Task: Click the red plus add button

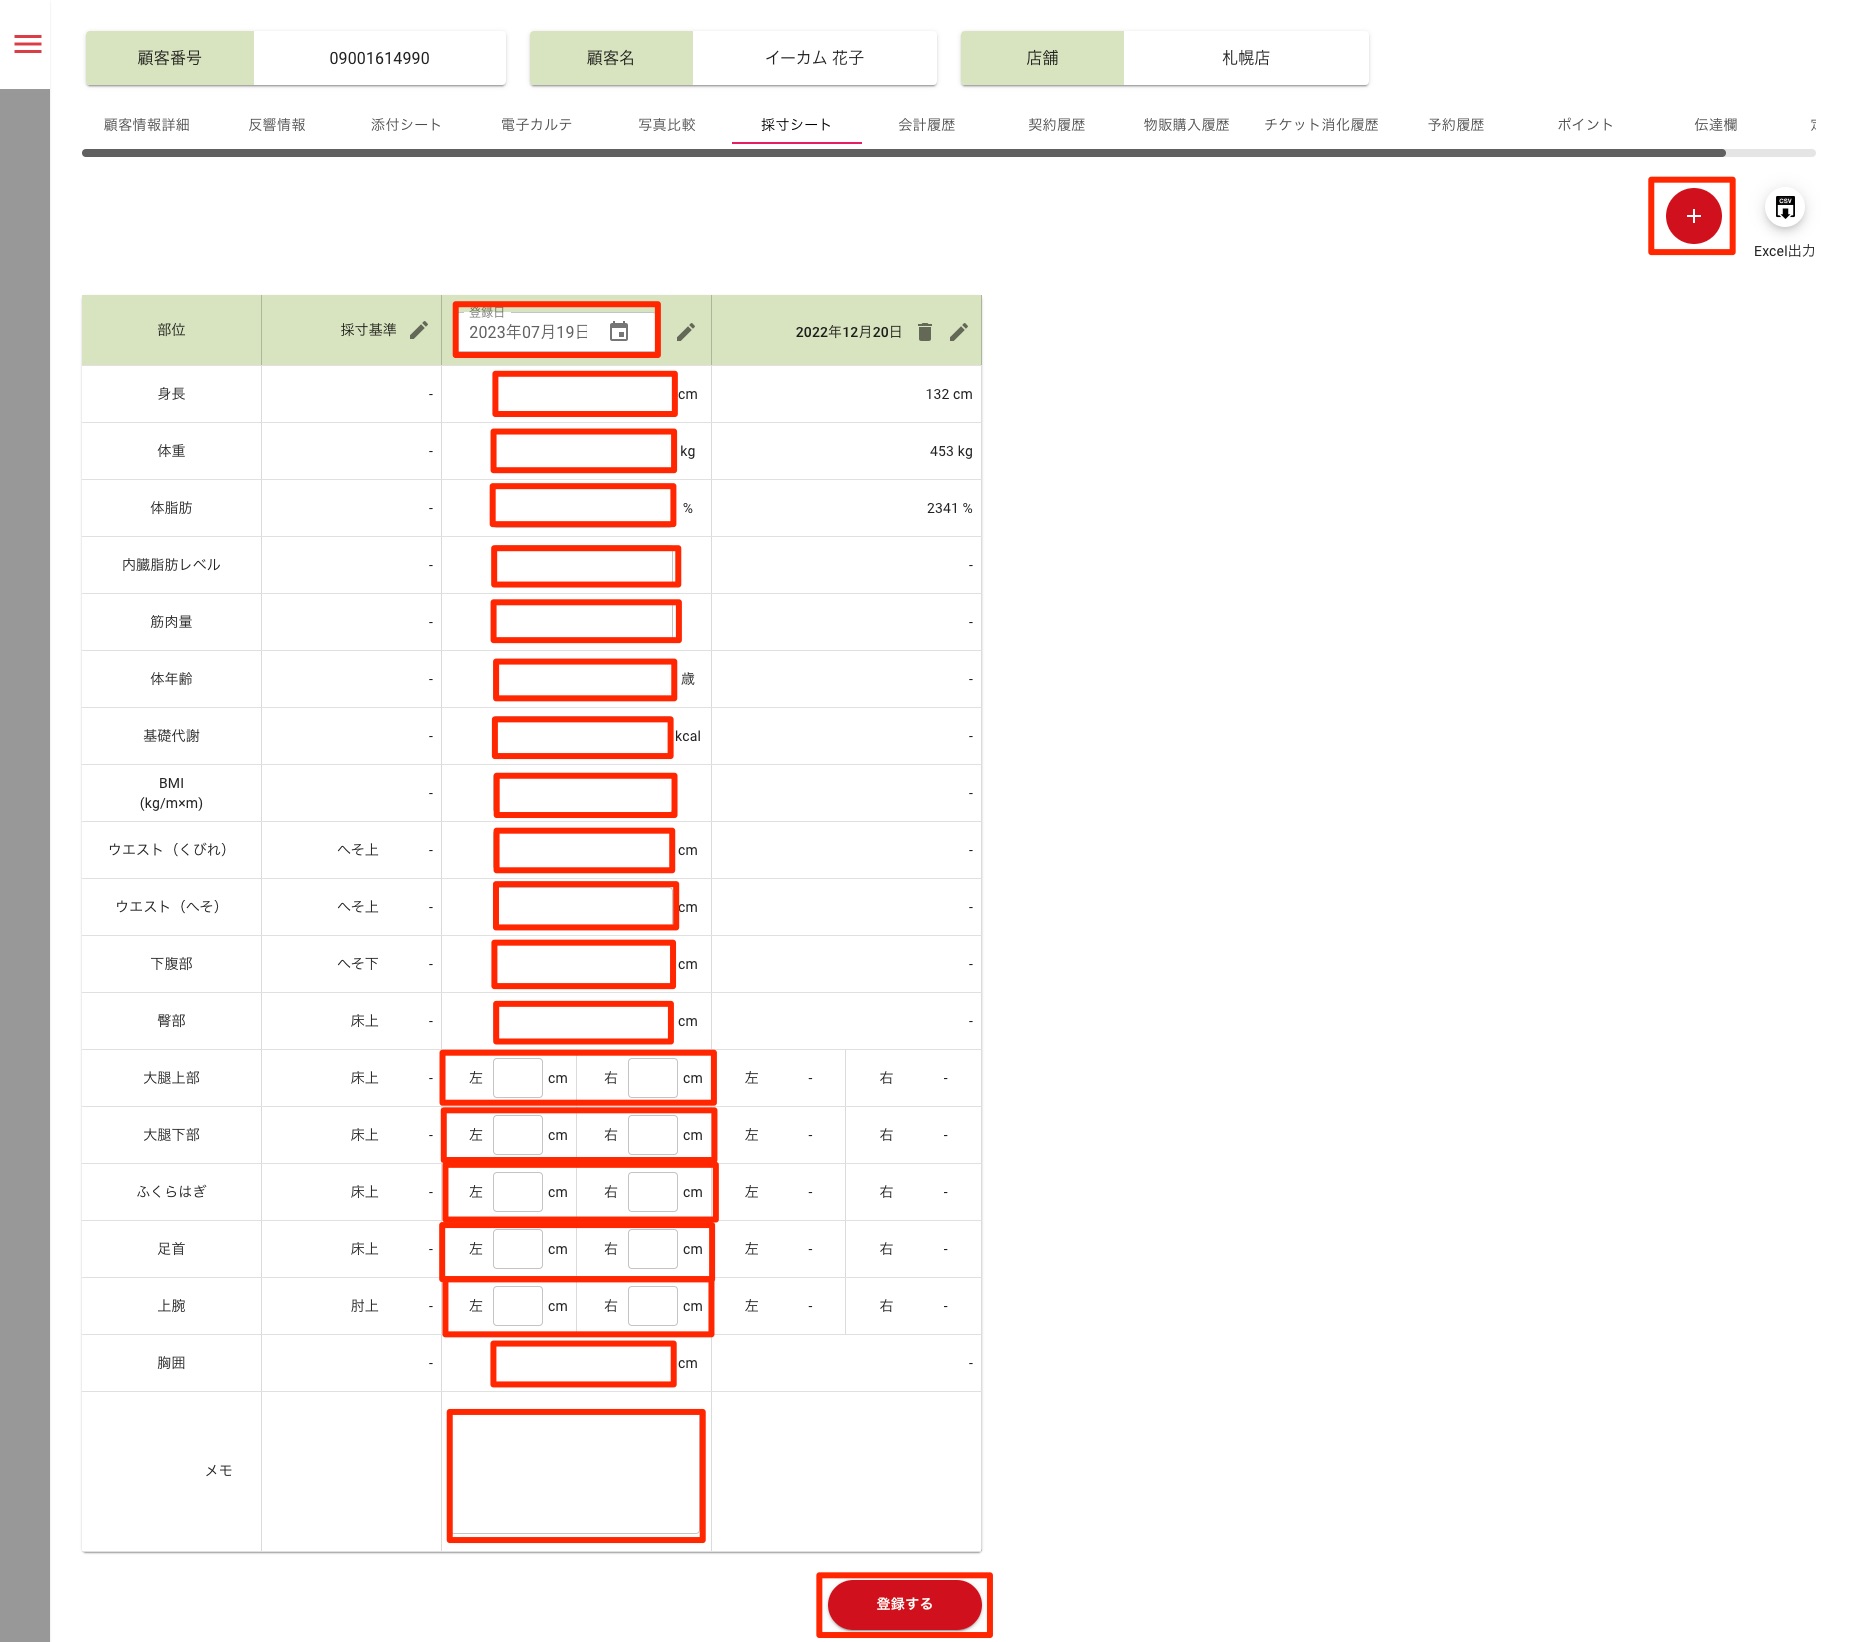Action: (x=1692, y=216)
